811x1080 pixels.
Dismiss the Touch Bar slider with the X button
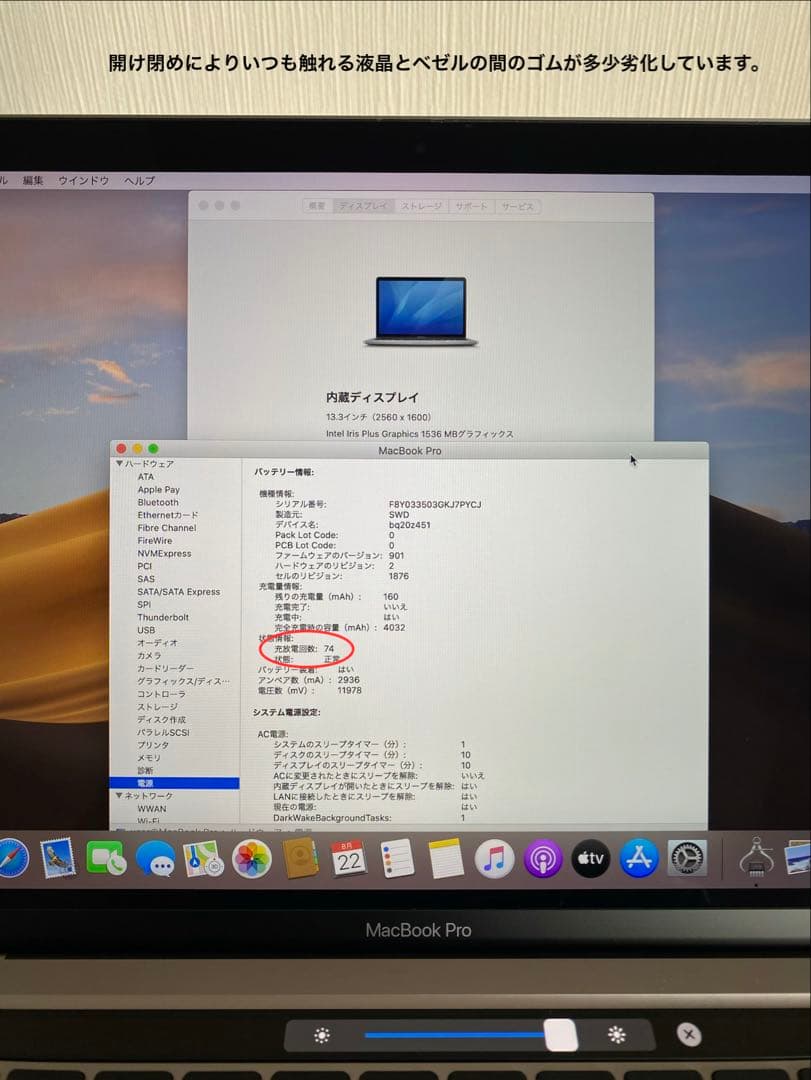690,1036
